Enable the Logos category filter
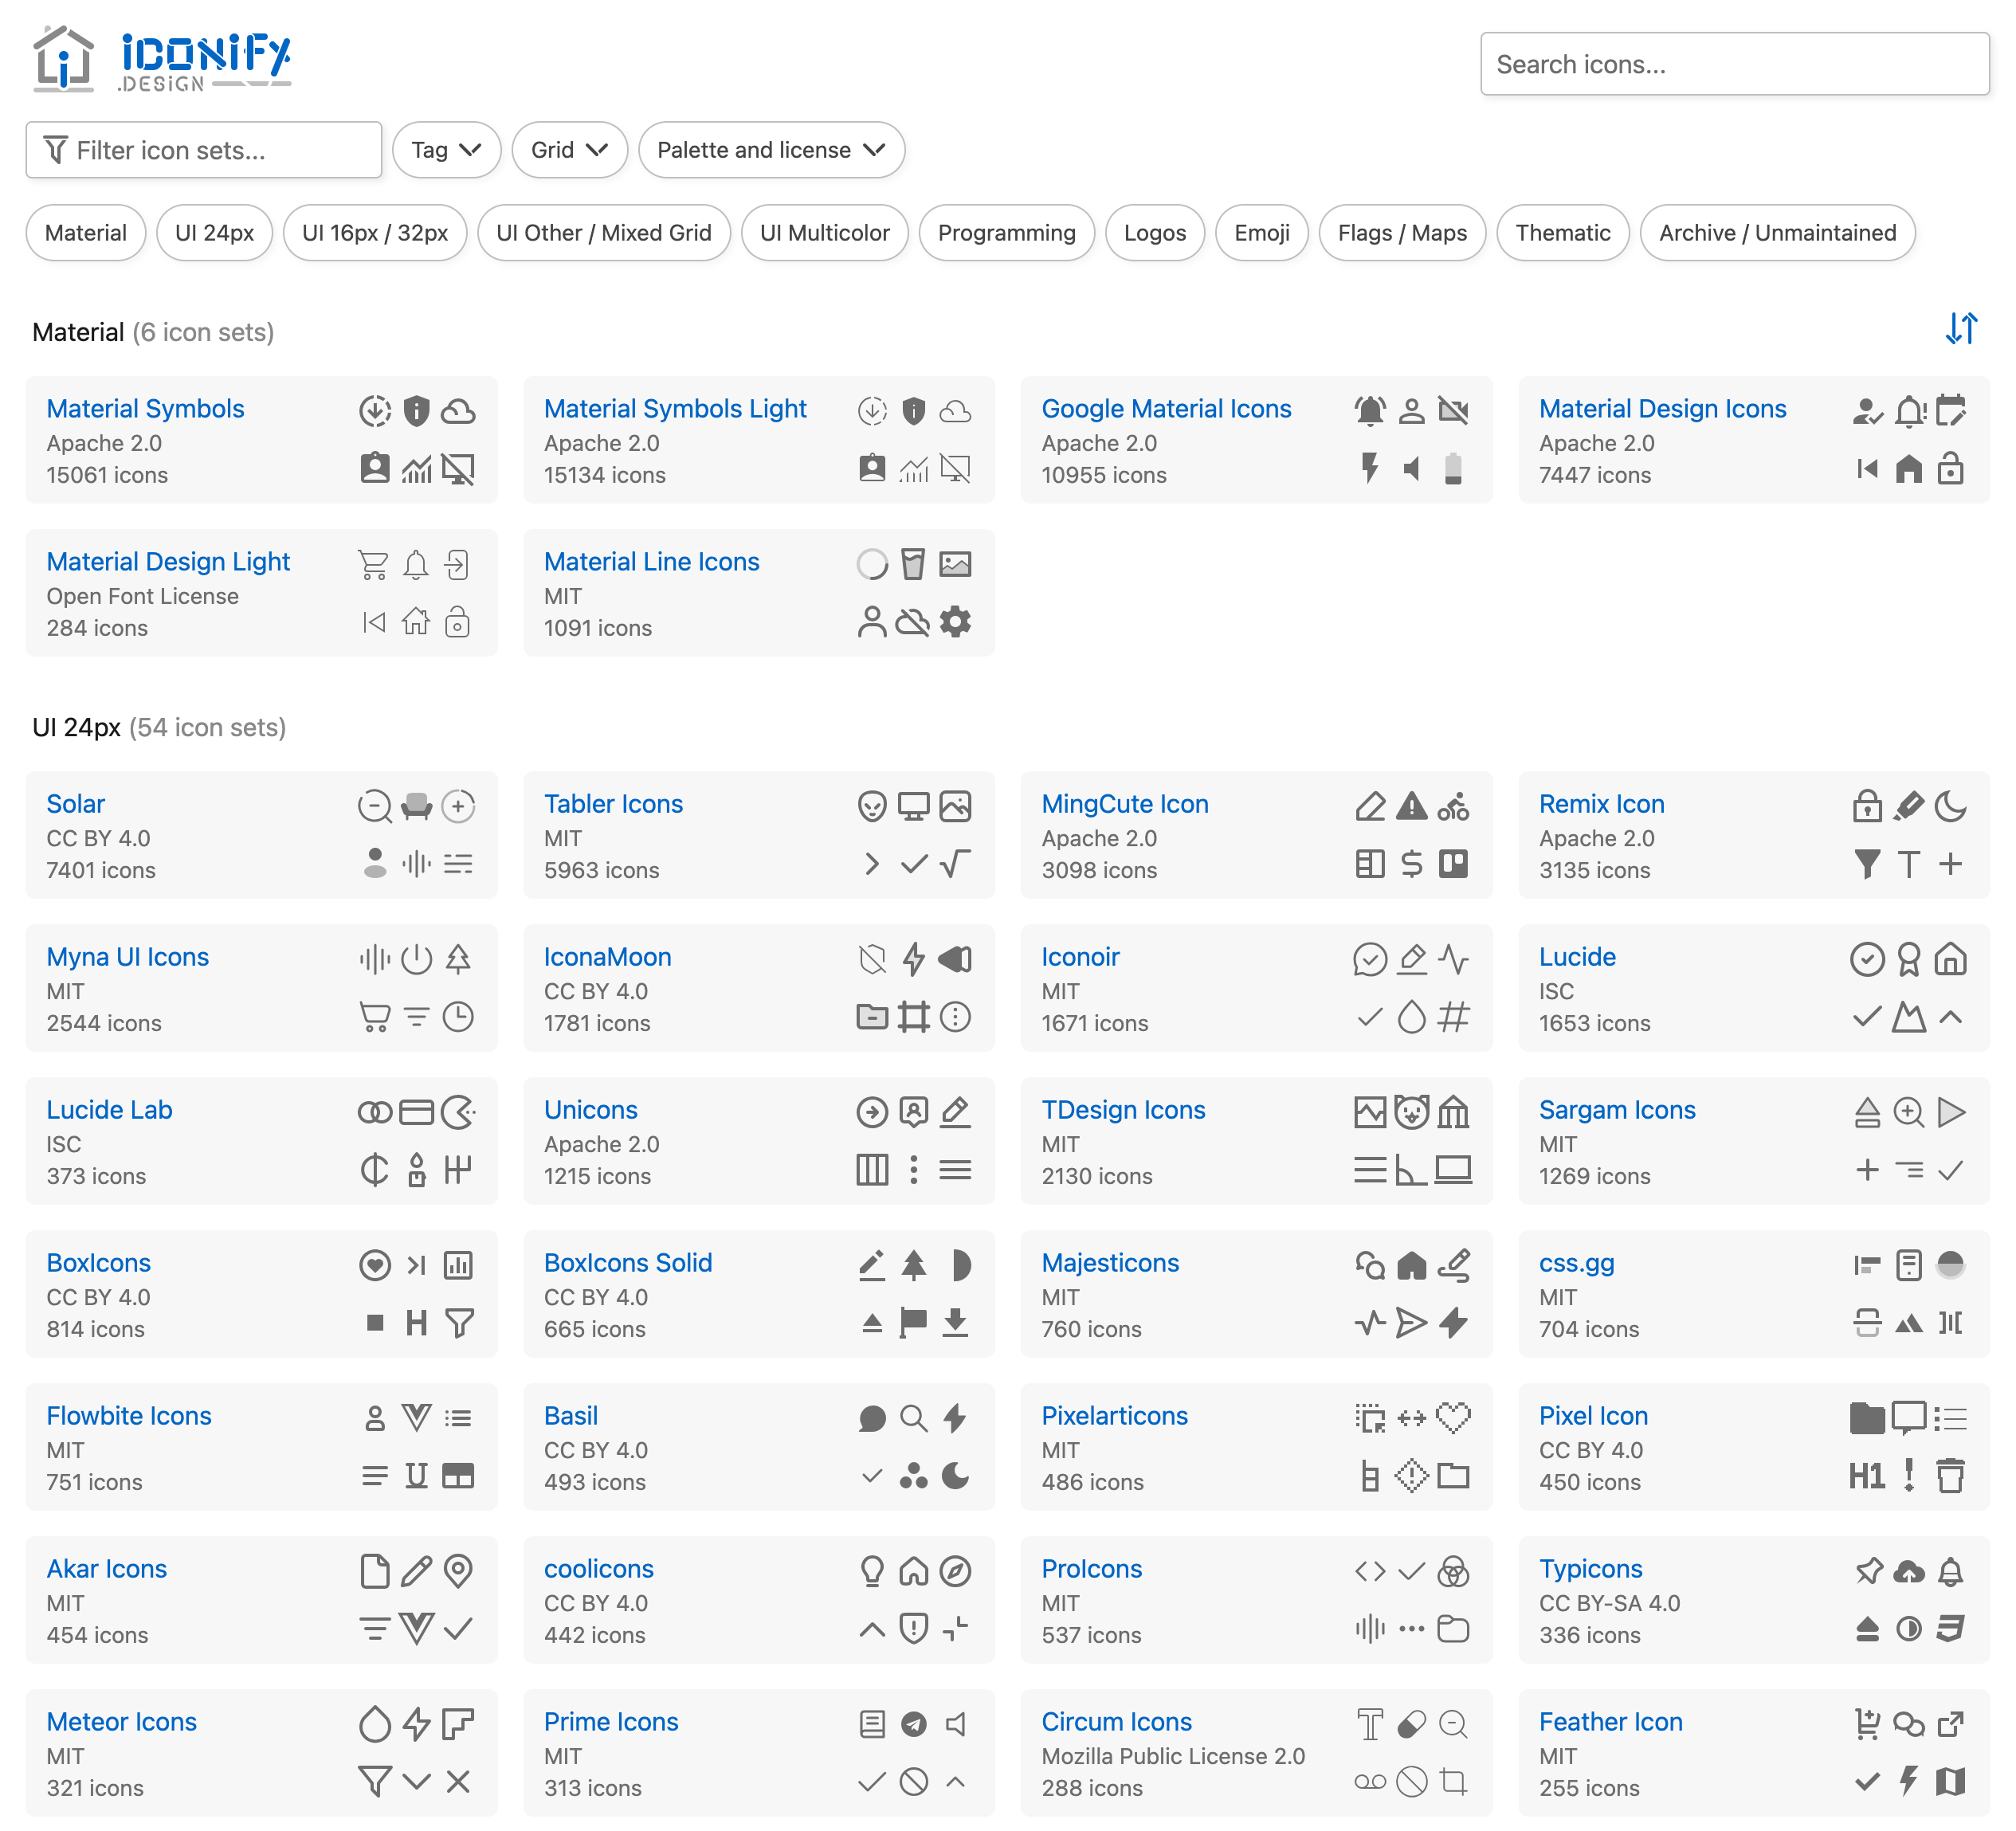The width and height of the screenshot is (2016, 1831). (1154, 232)
